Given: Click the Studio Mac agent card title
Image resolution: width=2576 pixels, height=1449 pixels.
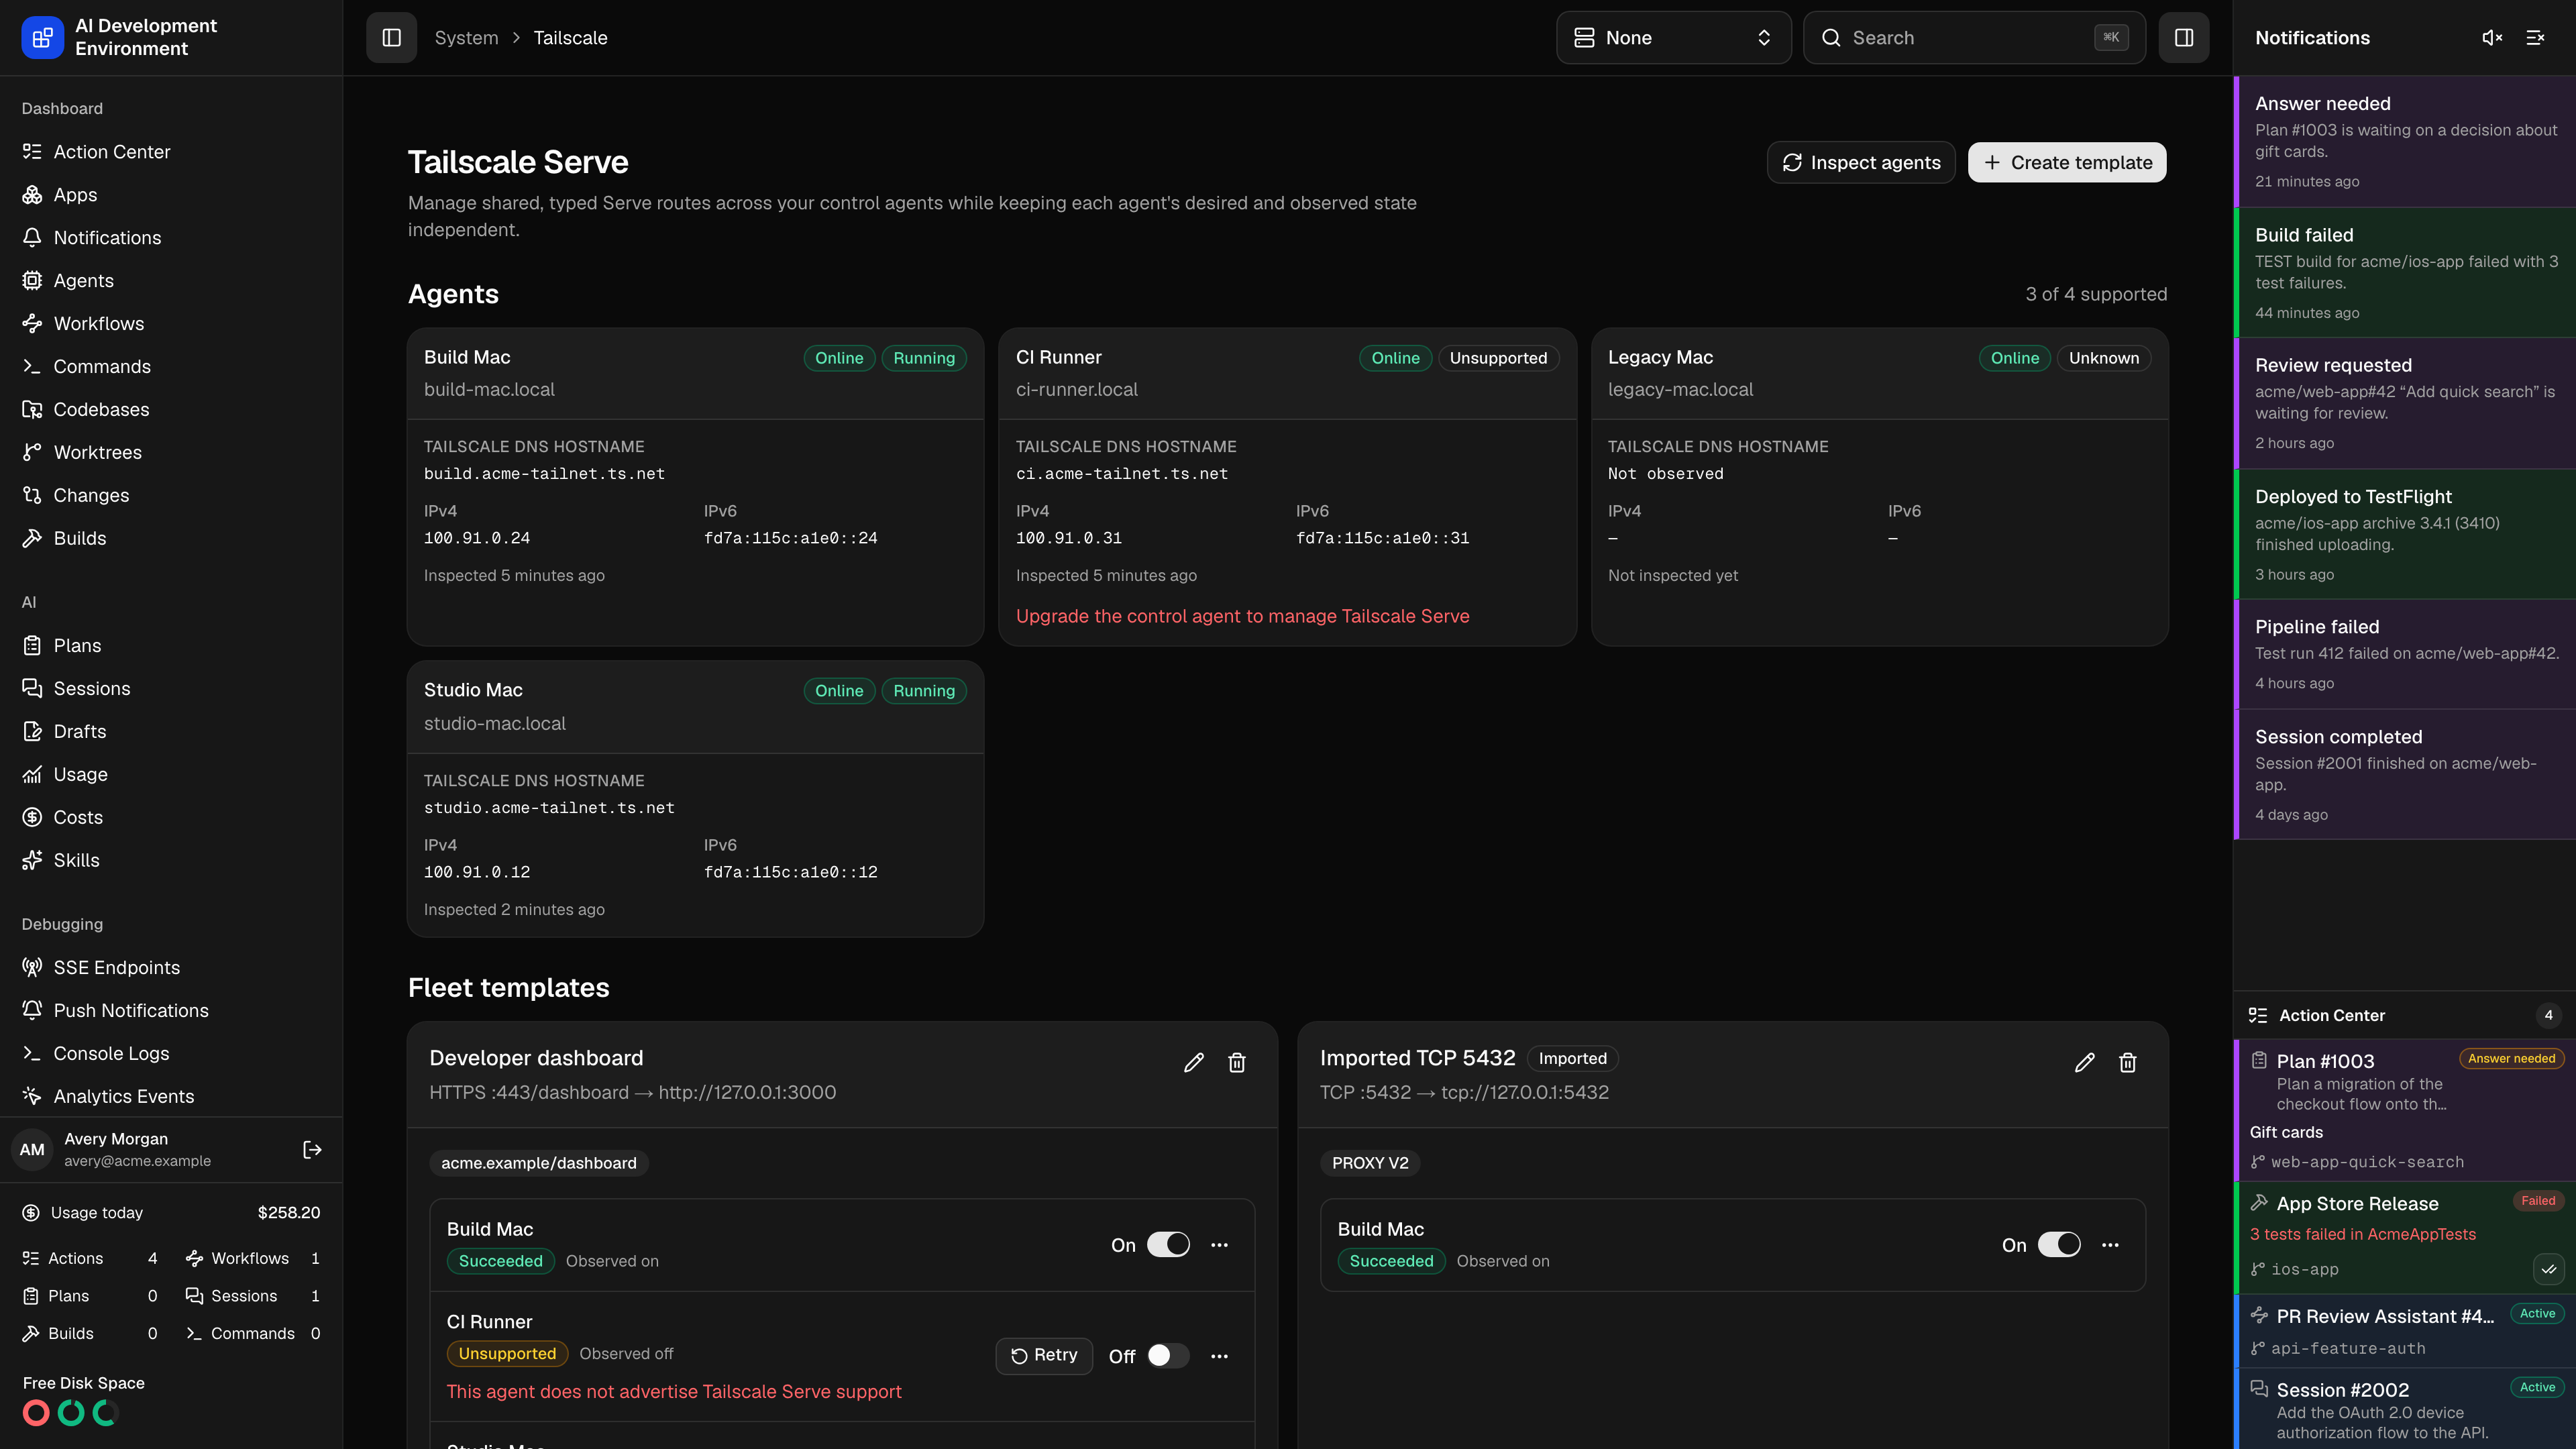Looking at the screenshot, I should pos(473,690).
